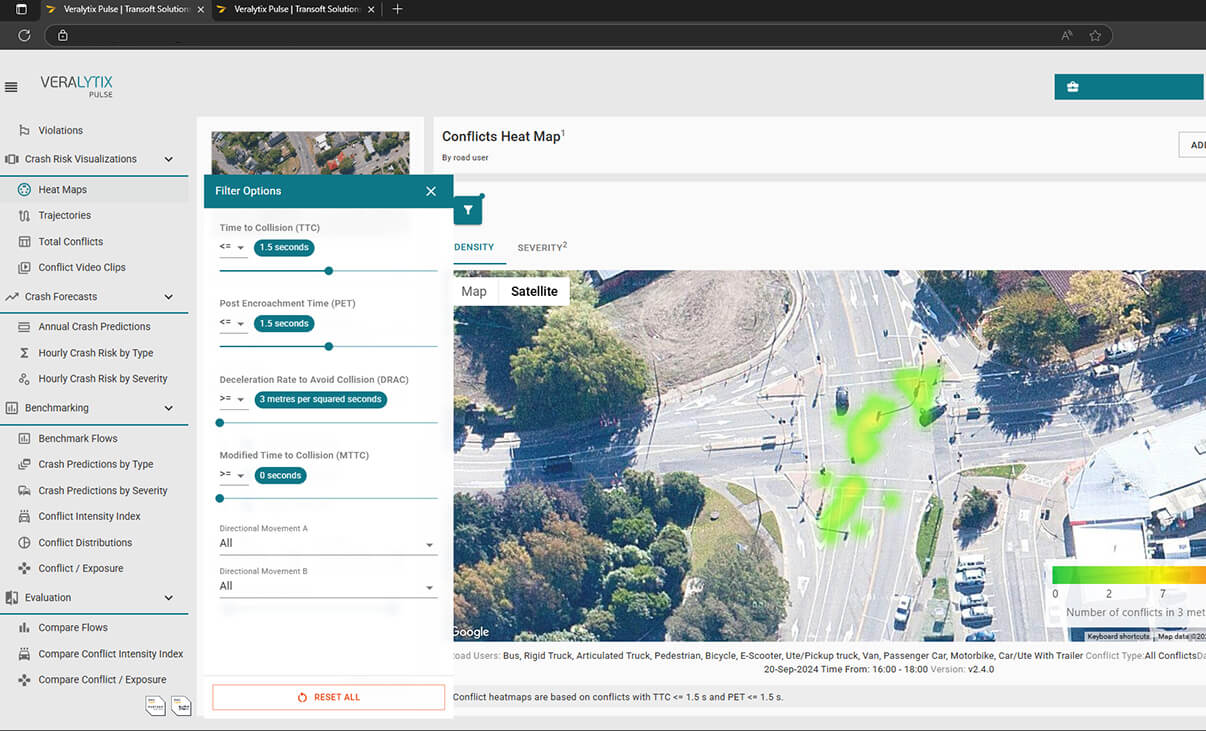Screen dimensions: 1206x731
Task: Open the TTC comparison operator dropdown
Action: (x=232, y=248)
